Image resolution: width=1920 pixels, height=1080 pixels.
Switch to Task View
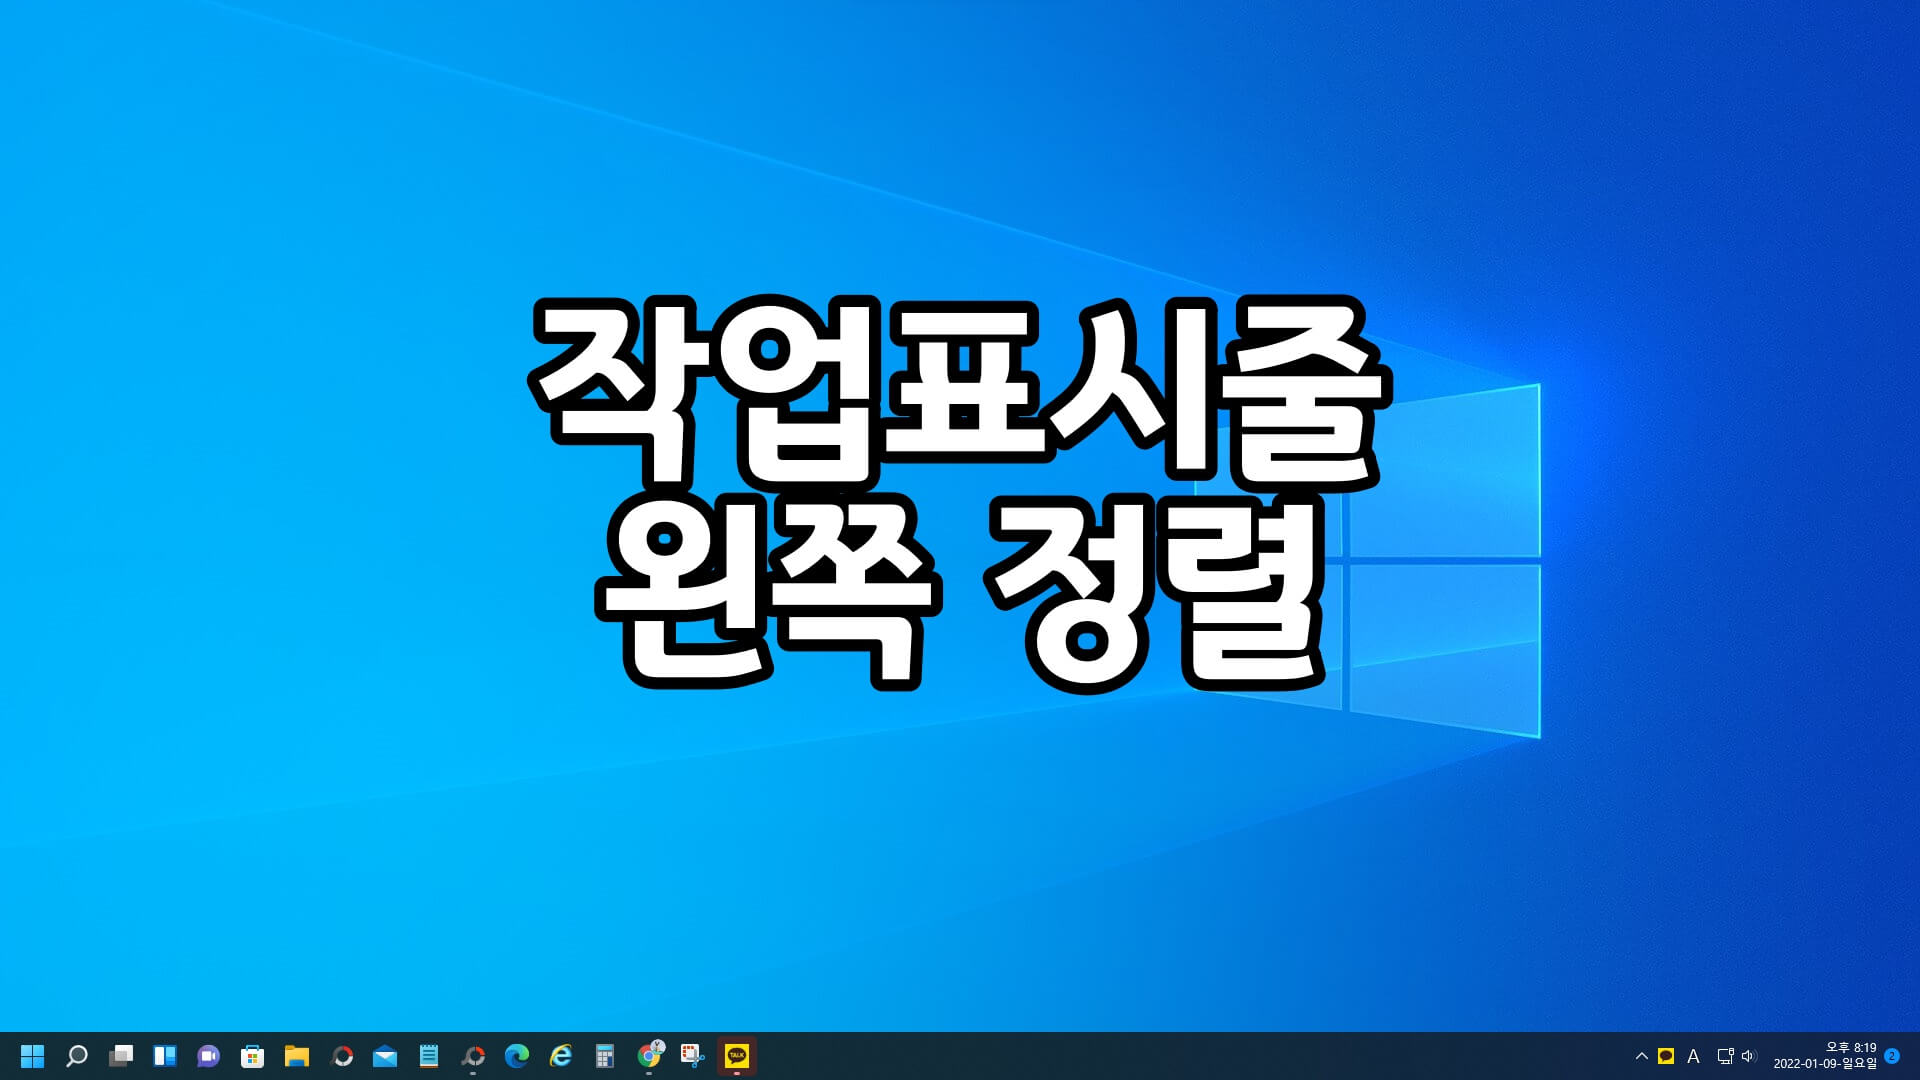pos(120,1055)
